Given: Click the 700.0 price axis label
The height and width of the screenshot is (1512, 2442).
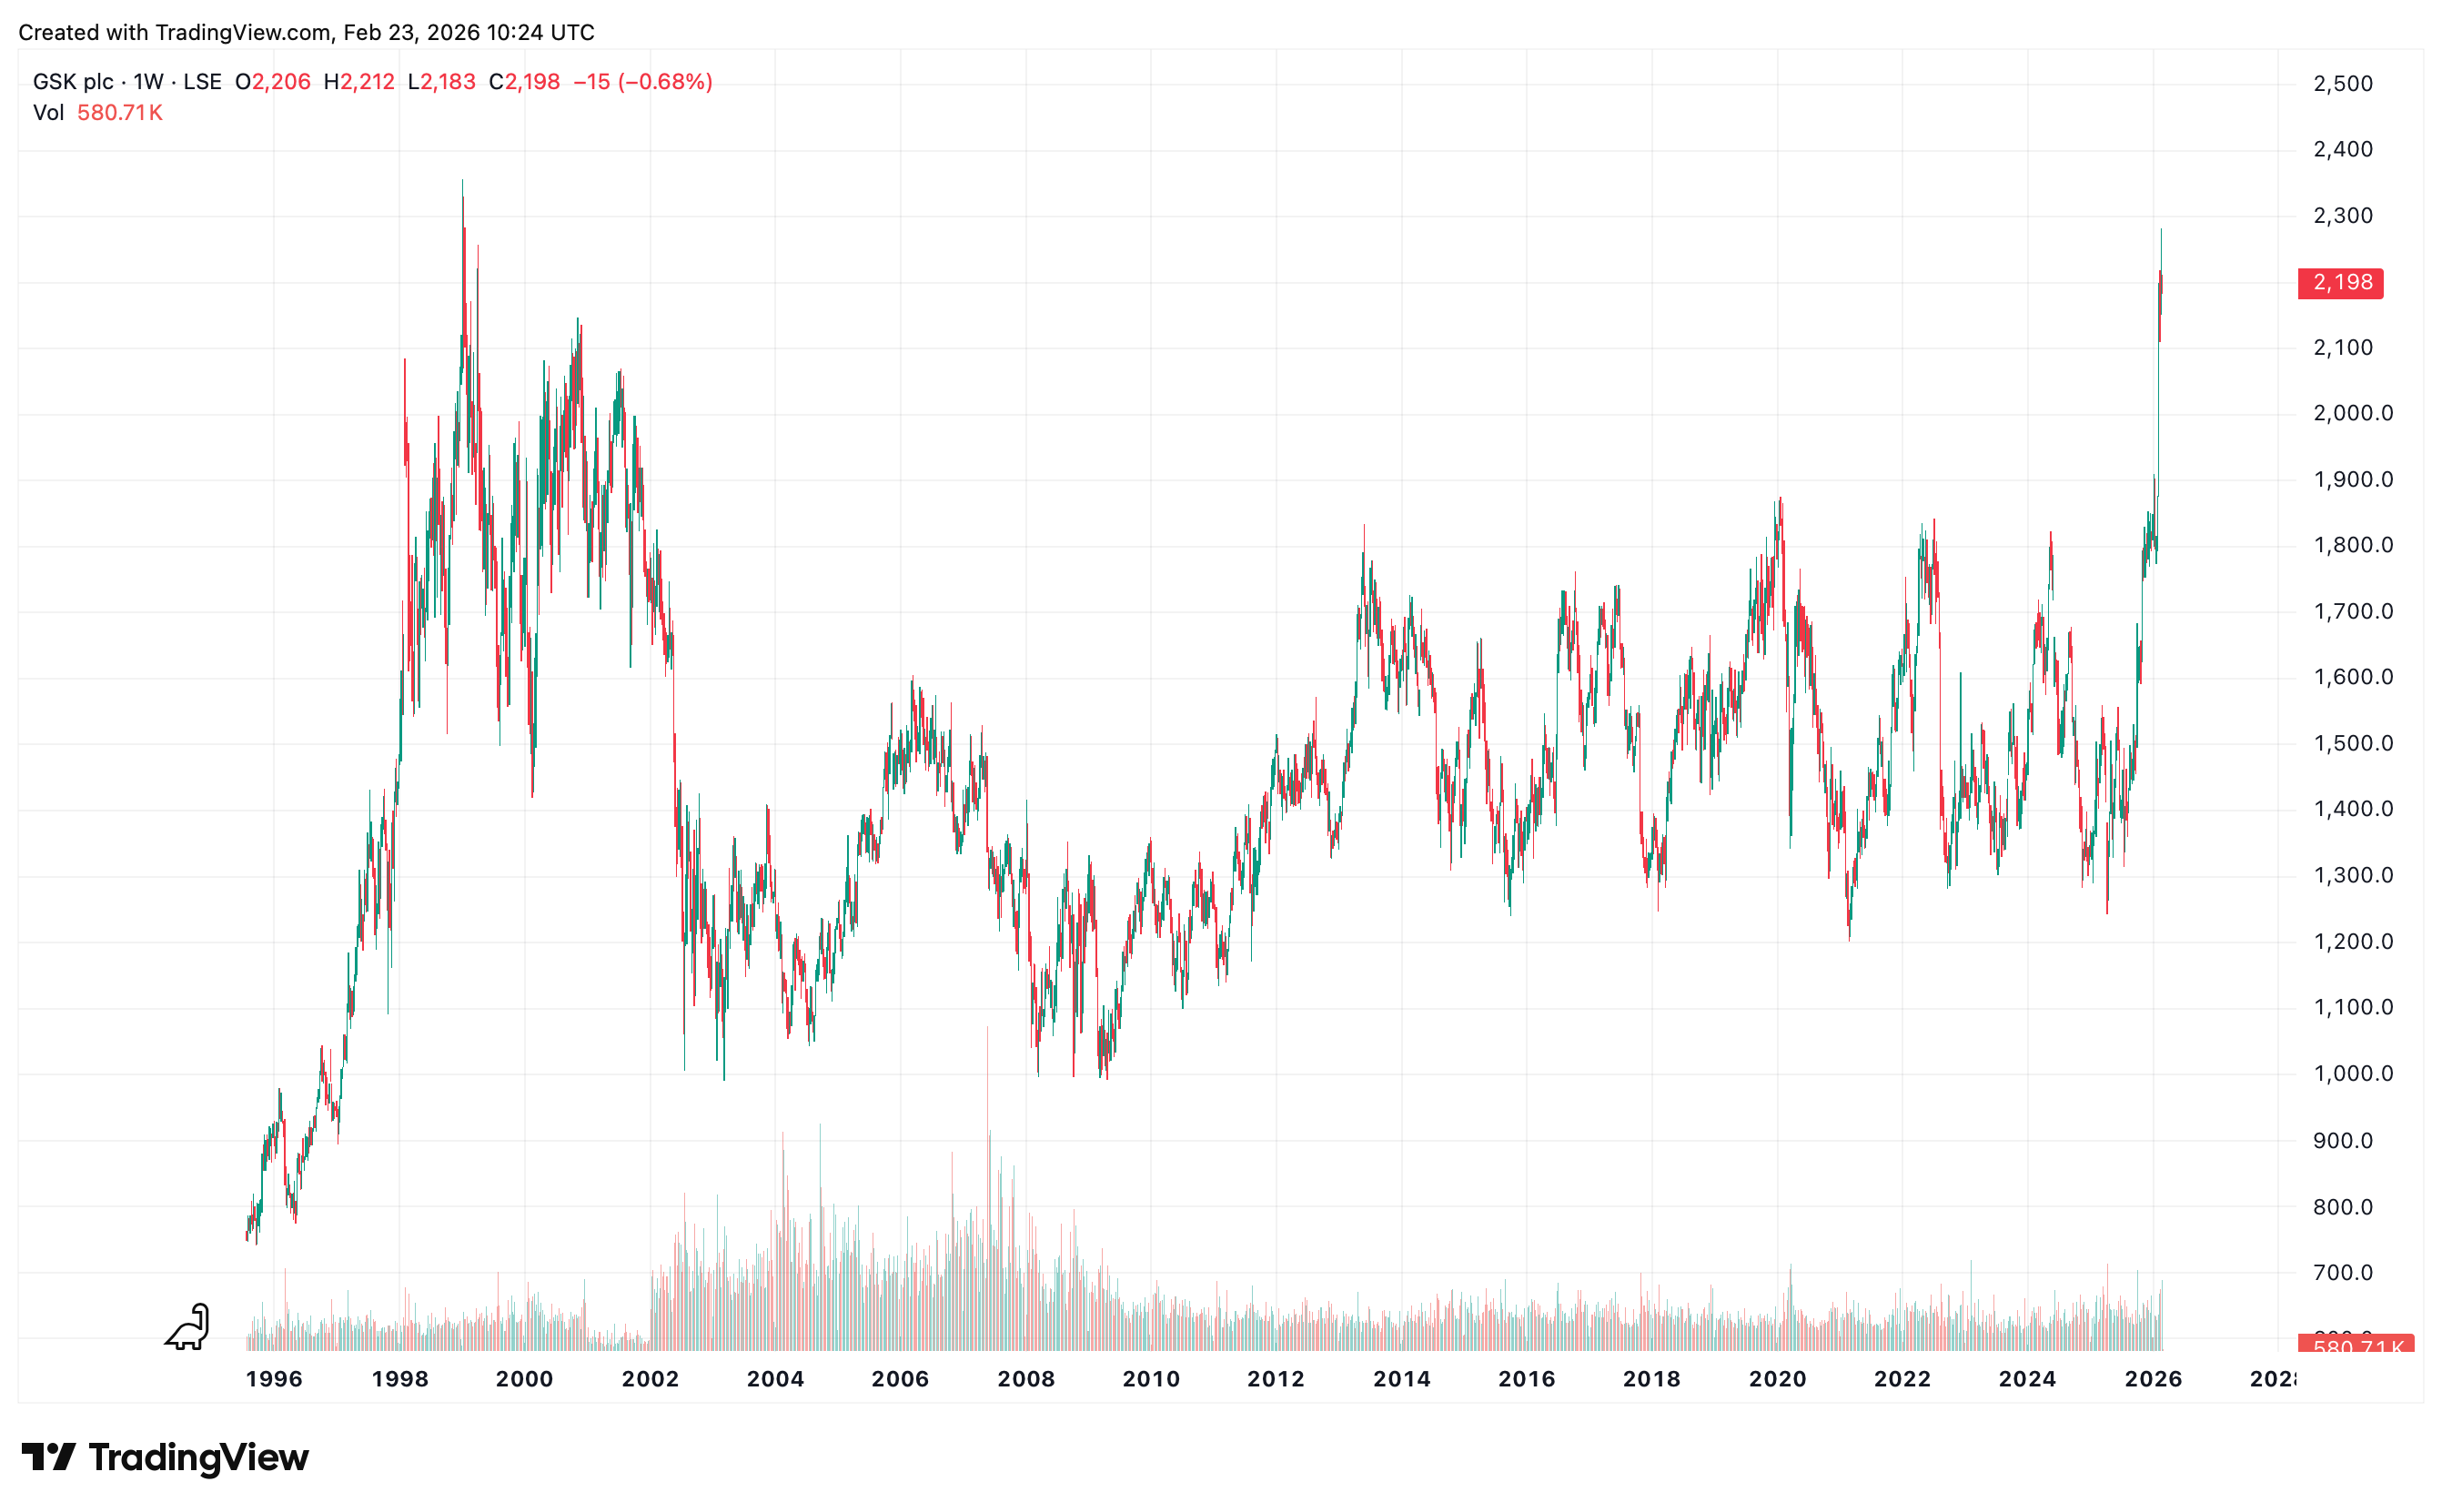Looking at the screenshot, I should (x=2342, y=1273).
